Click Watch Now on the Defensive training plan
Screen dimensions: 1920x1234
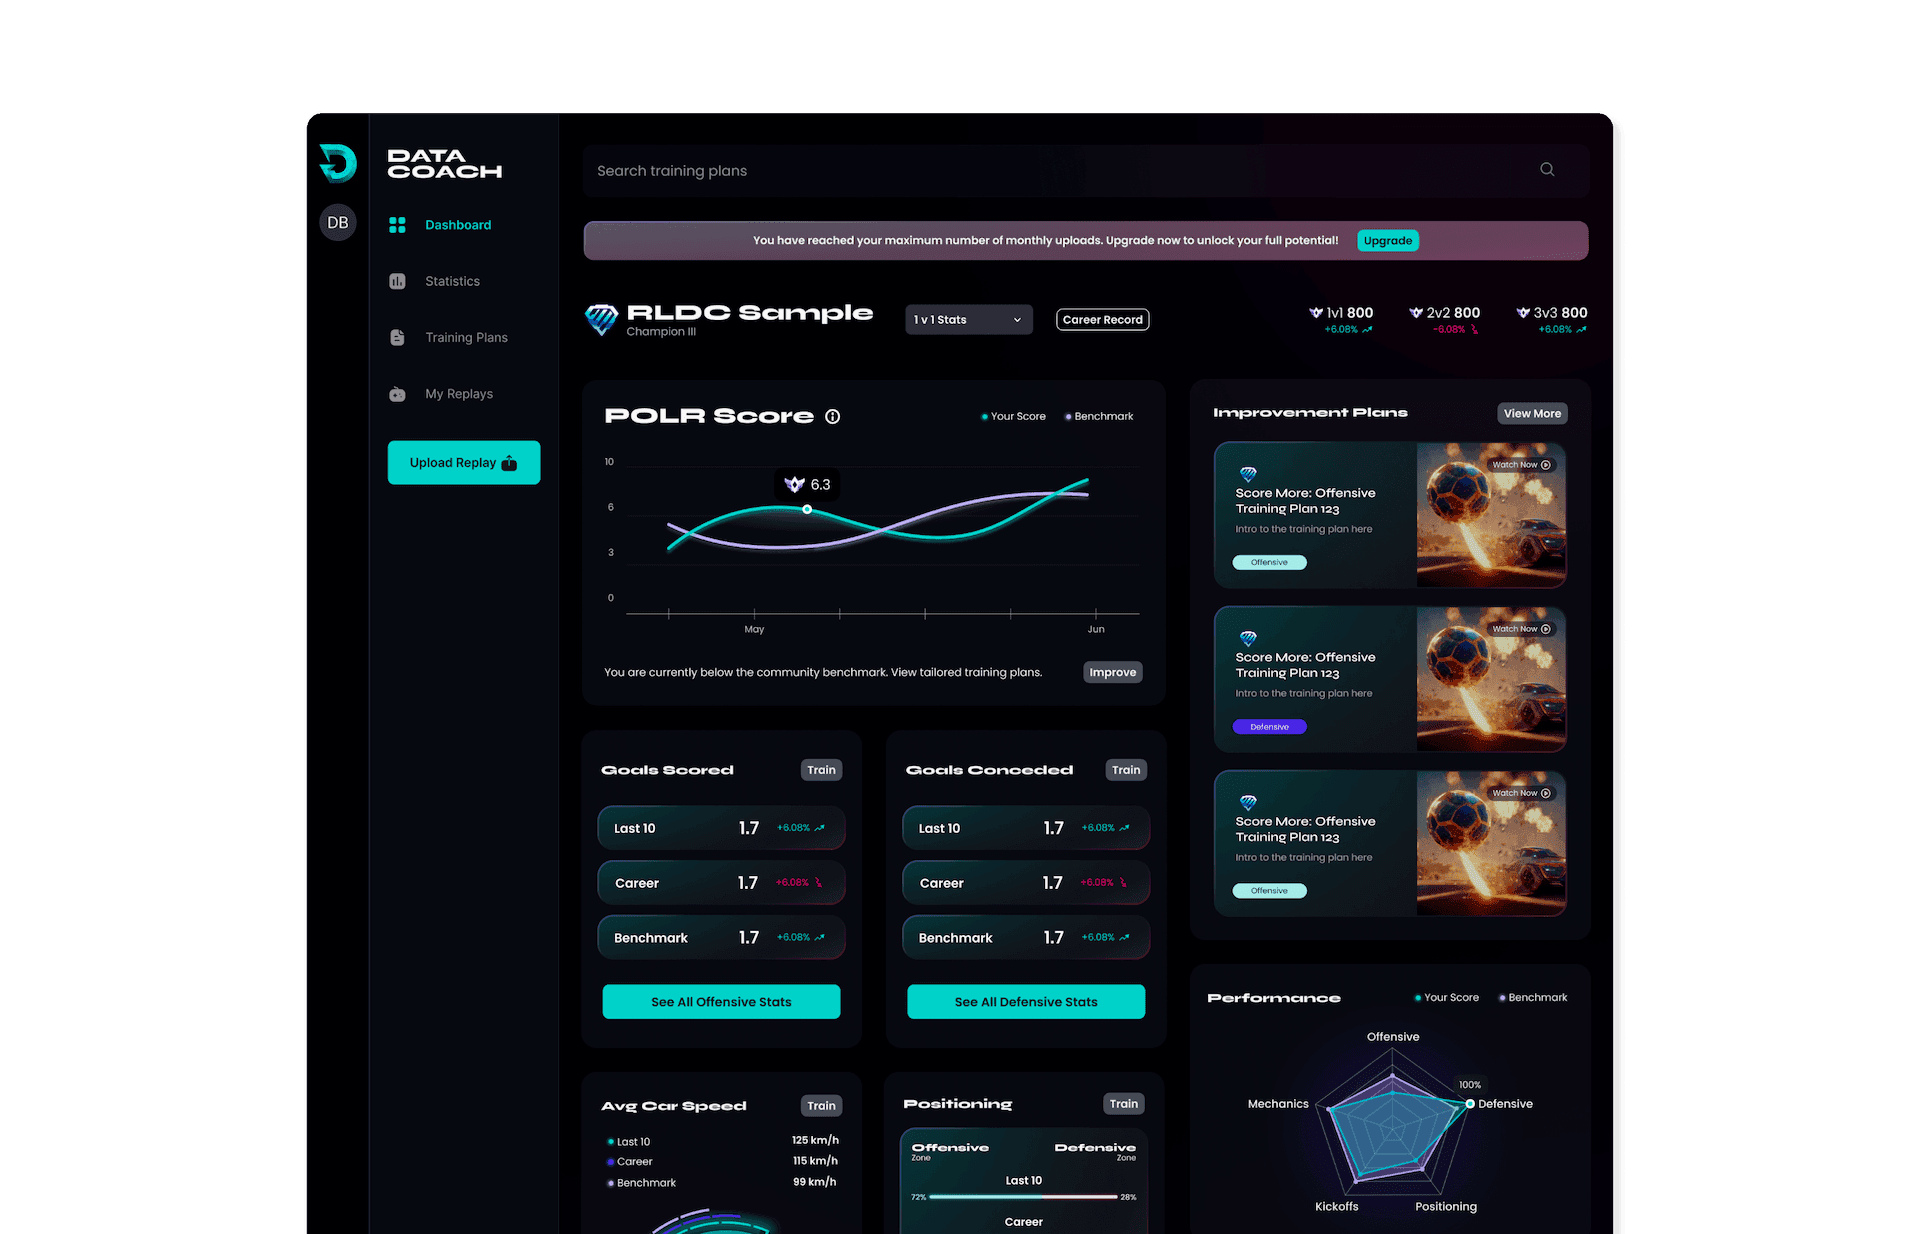1520,628
